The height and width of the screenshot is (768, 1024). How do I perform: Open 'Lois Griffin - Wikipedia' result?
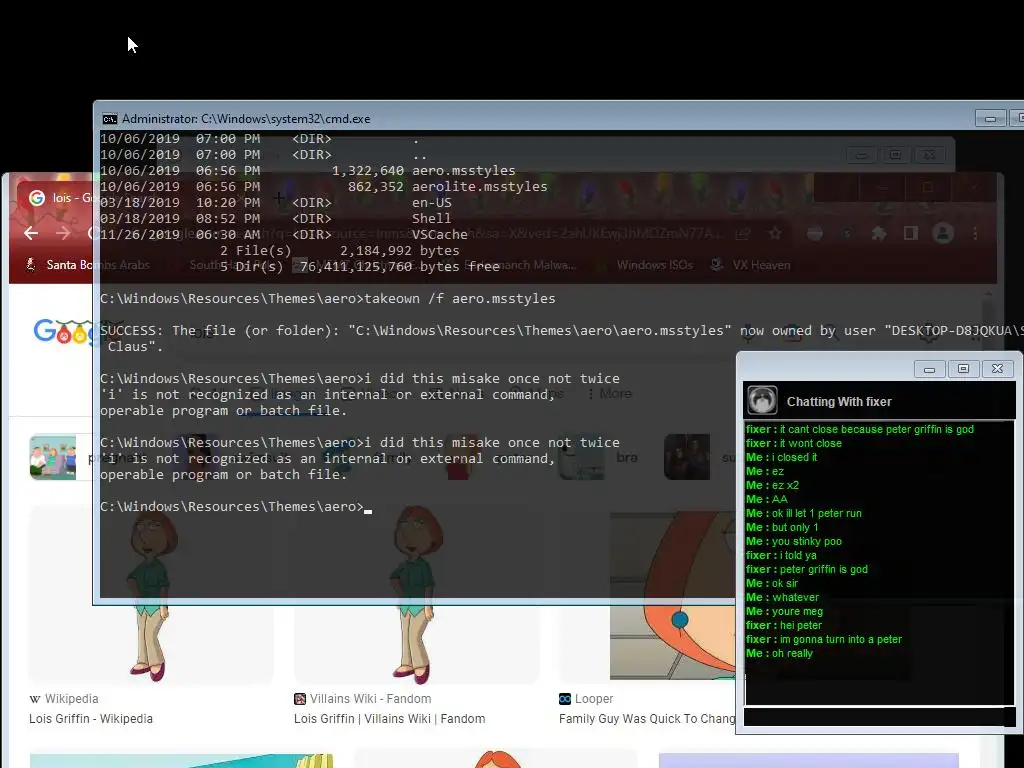point(91,718)
